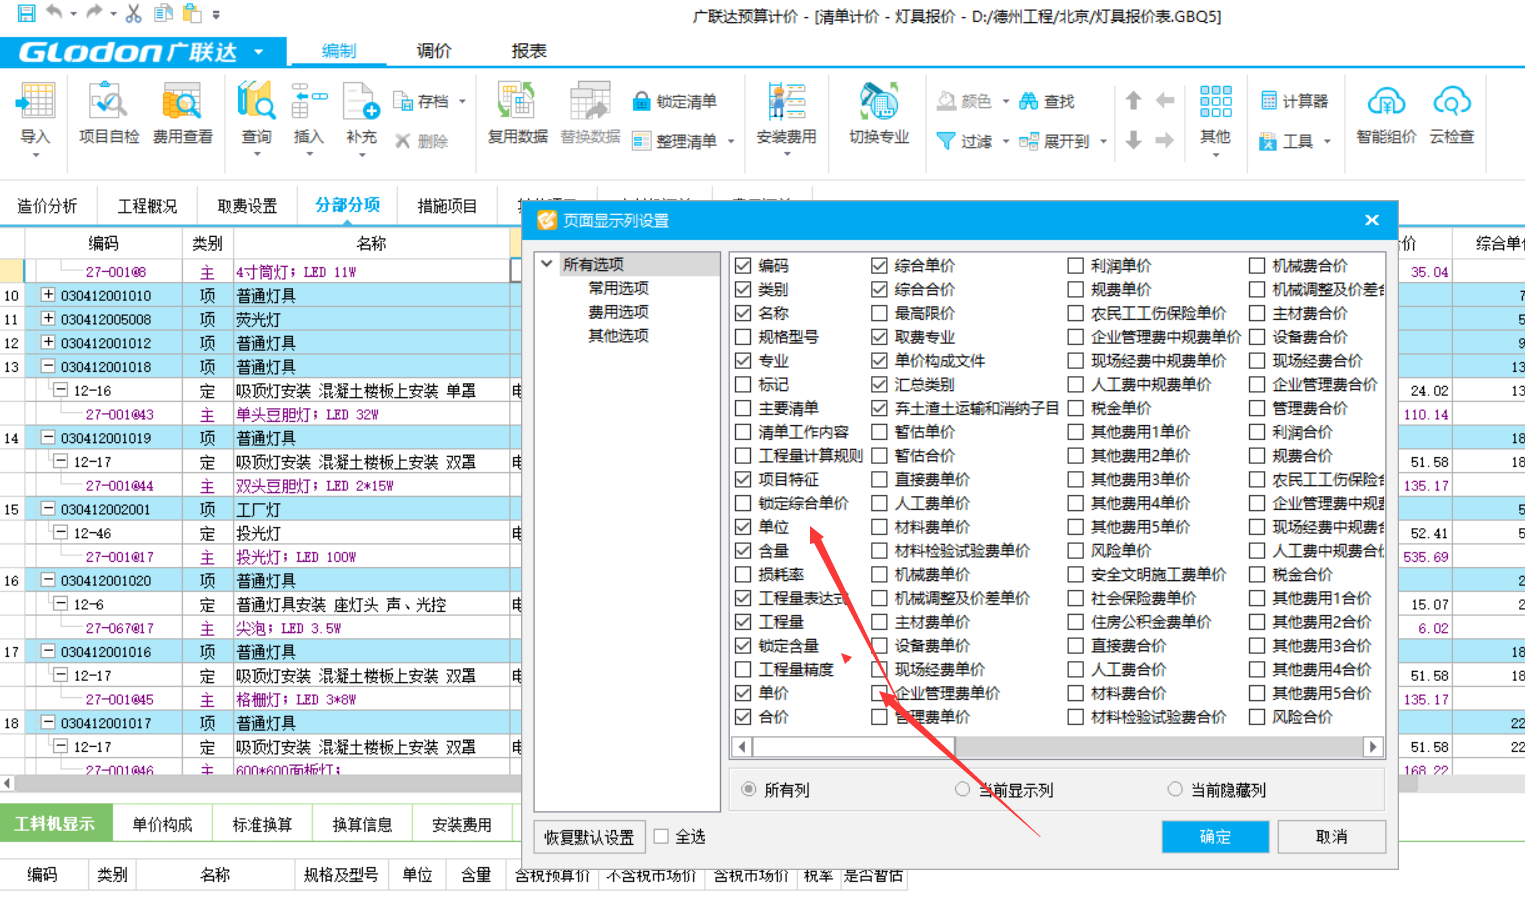1525x906 pixels.
Task: Click the Save icon in the title bar
Action: coord(26,13)
